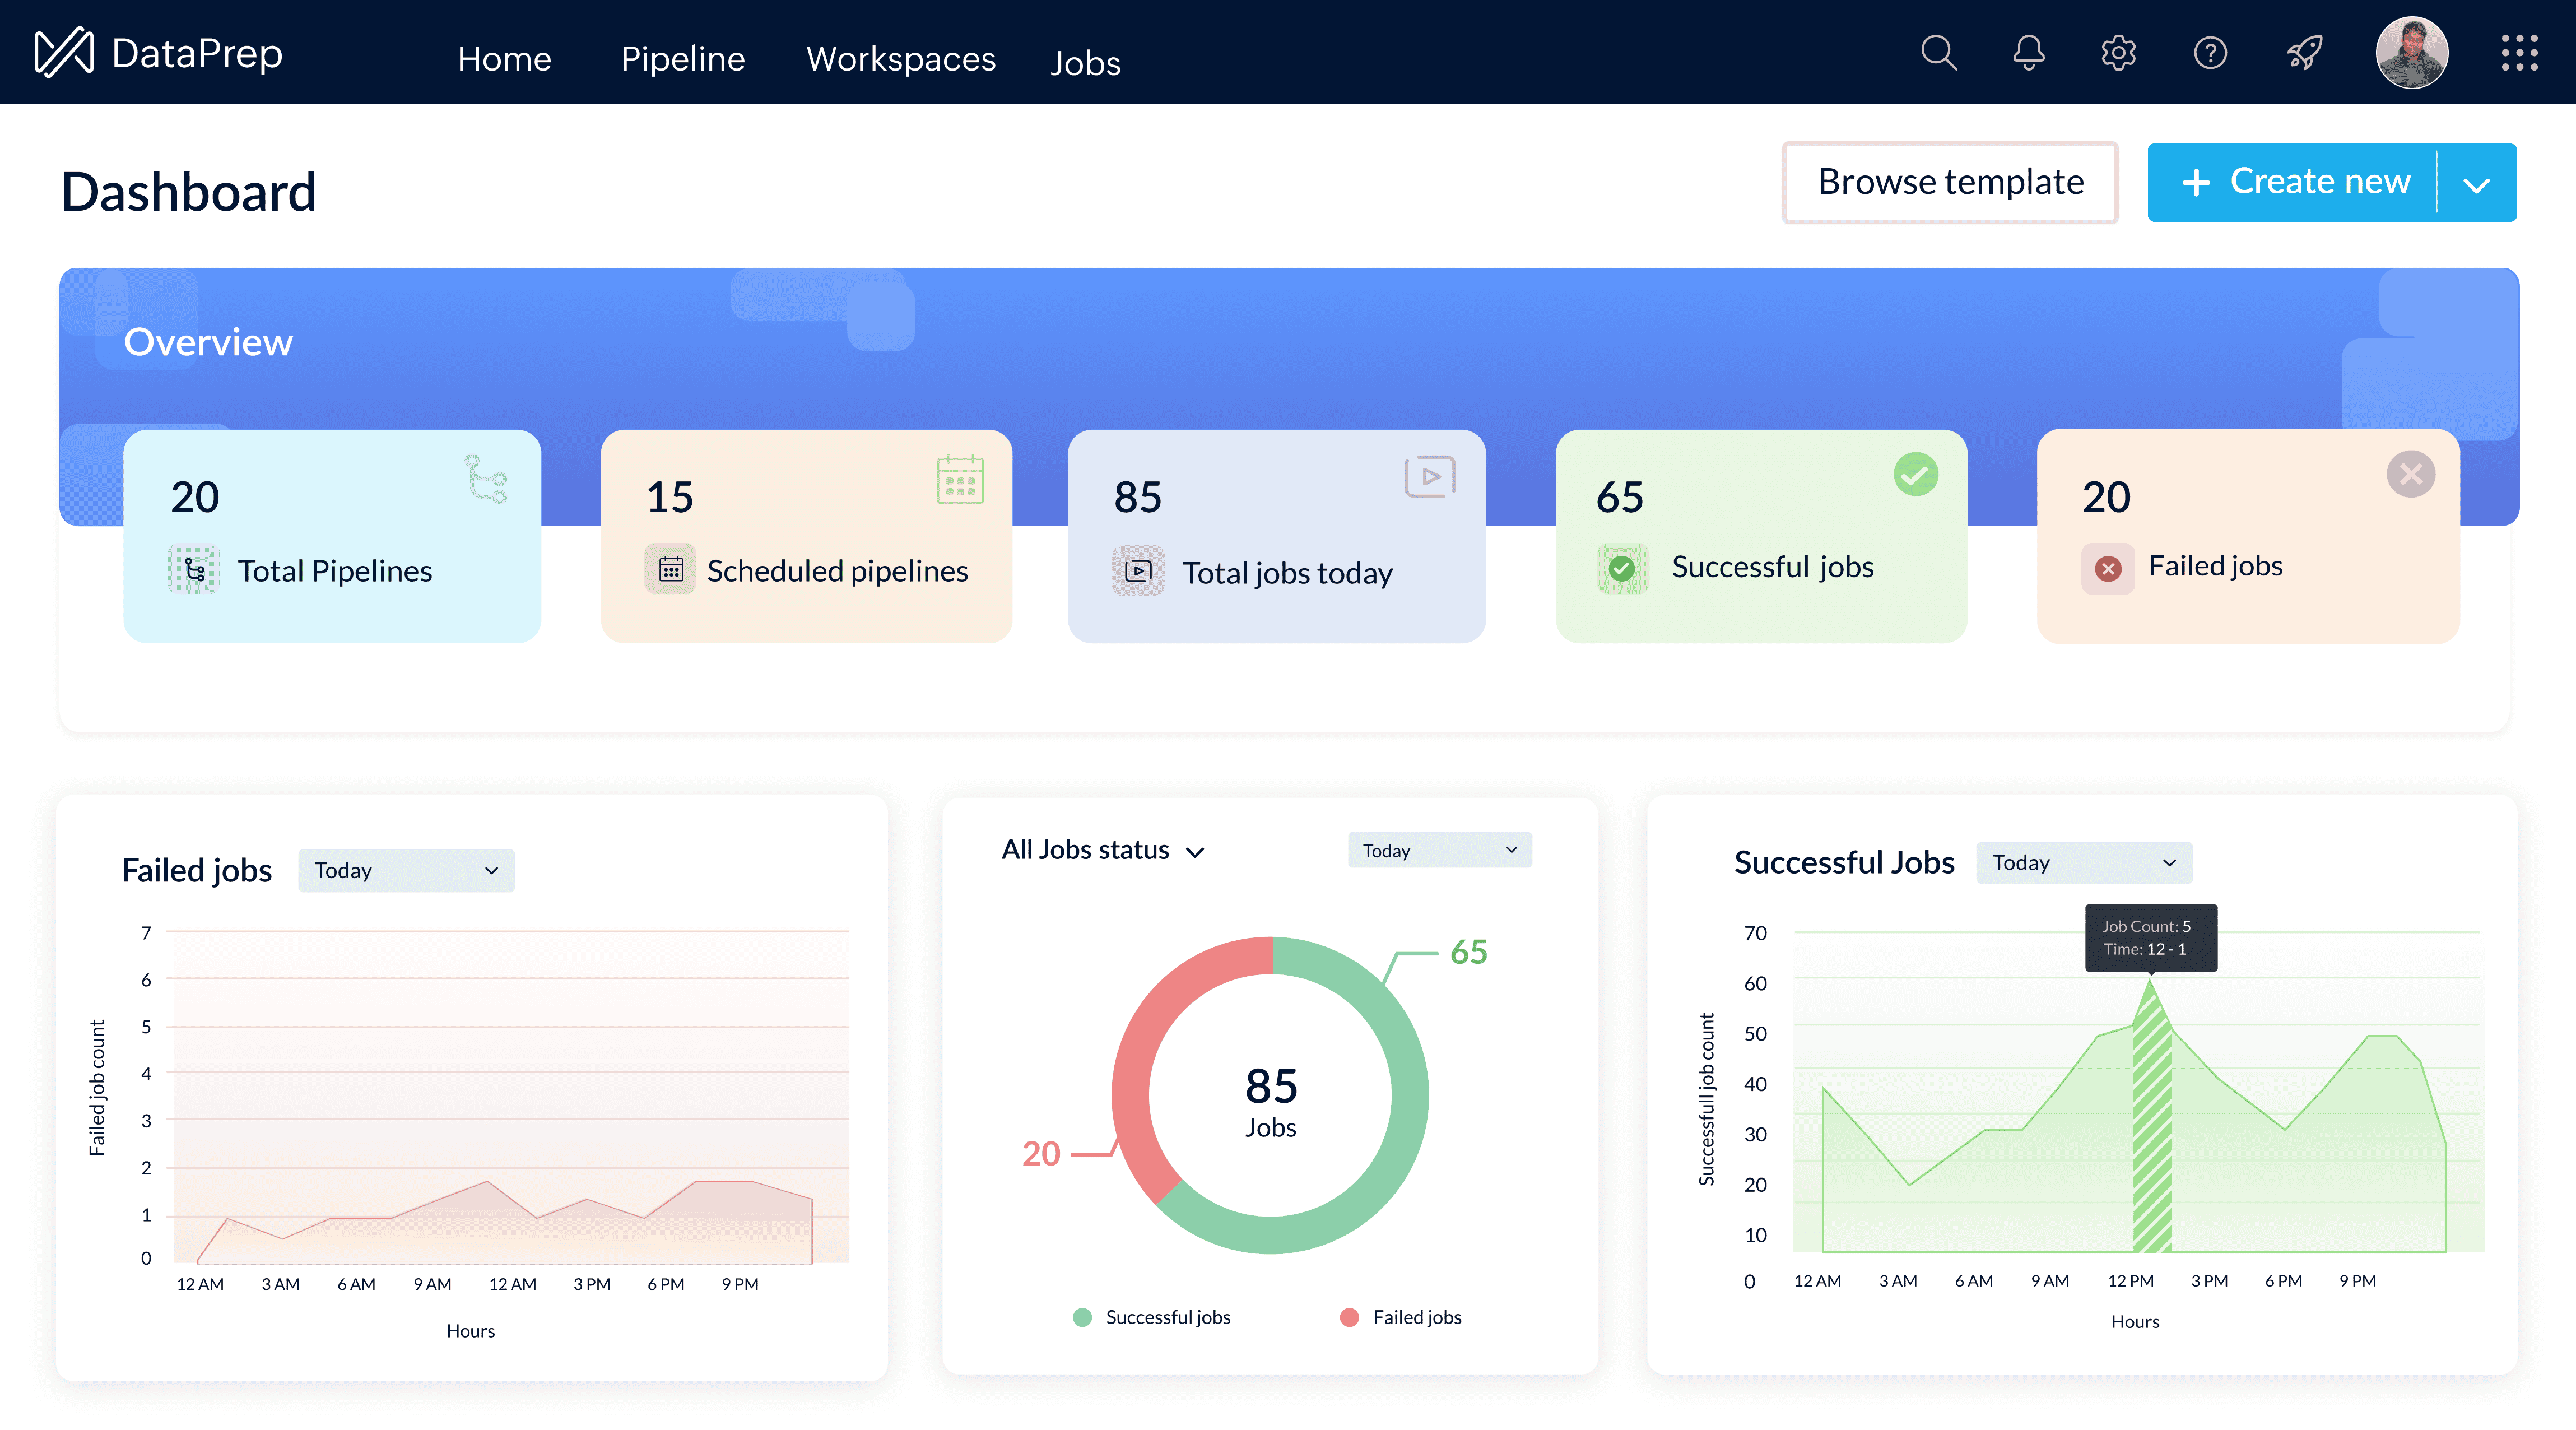
Task: Open the Total Pipelines card
Action: pyautogui.click(x=332, y=536)
